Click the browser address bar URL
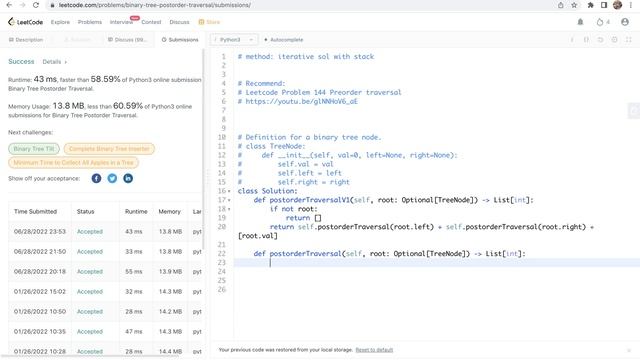Viewport: 640px width, 360px height. coord(155,5)
